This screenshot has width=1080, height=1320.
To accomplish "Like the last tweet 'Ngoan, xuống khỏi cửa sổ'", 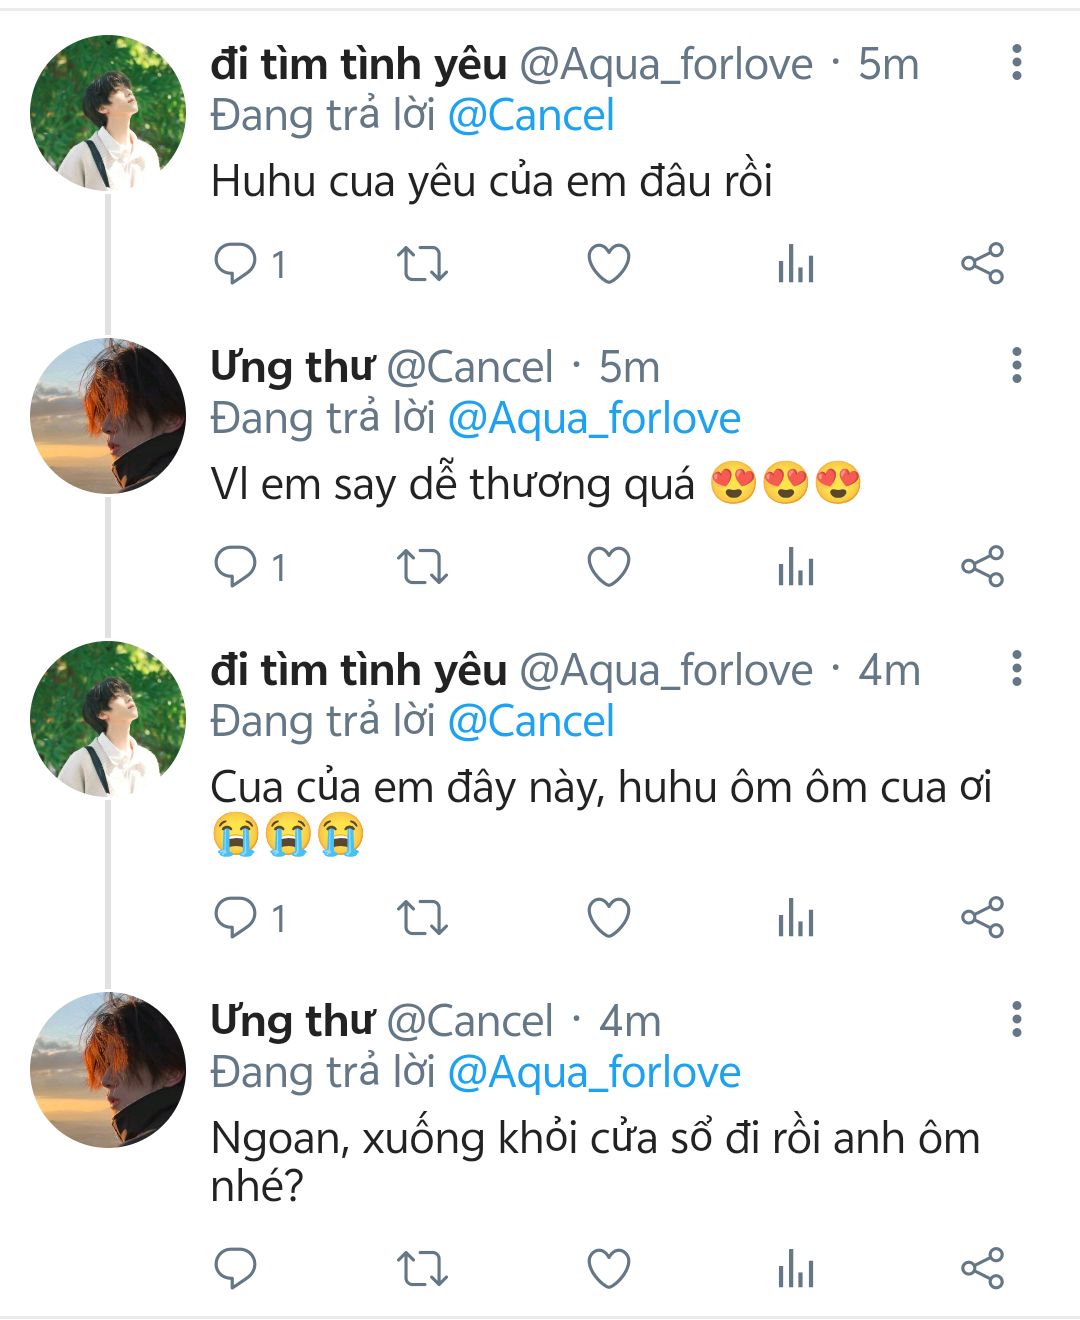I will click(608, 1269).
